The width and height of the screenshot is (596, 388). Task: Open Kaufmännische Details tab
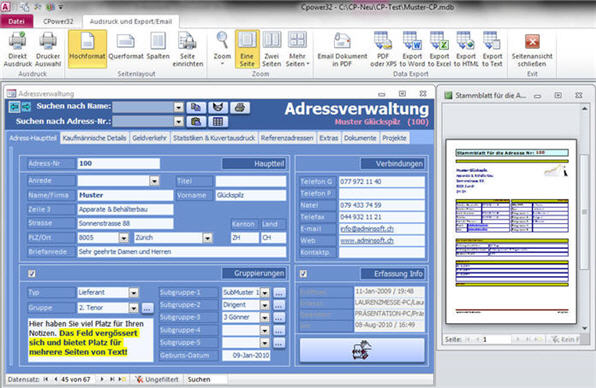click(x=95, y=138)
